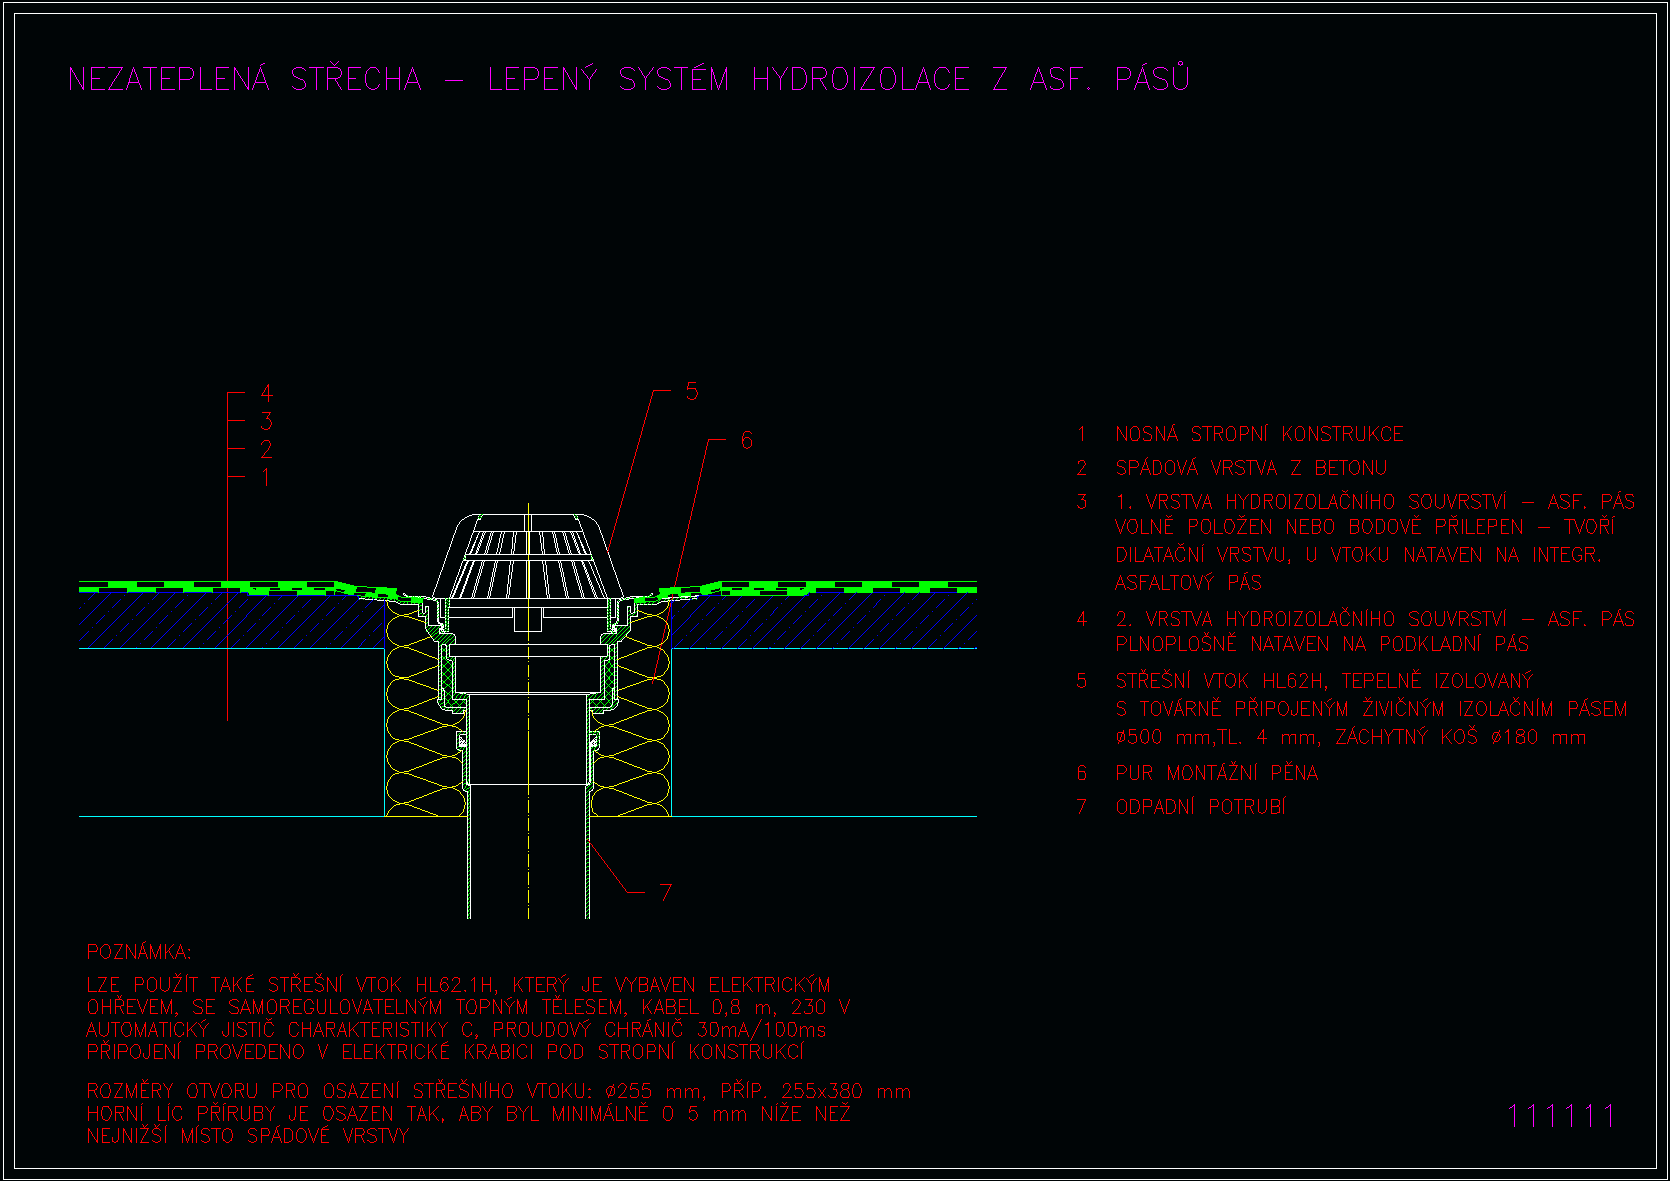Screen dimensions: 1670x1181
Task: Select note line AUTOMATICKÝ JISTIČ CHARAKTERISTIKY C
Action: [x=456, y=1029]
